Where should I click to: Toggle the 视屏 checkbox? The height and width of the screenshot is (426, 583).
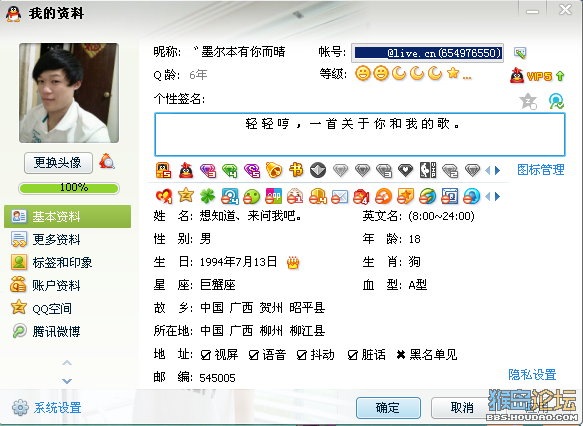[x=206, y=355]
